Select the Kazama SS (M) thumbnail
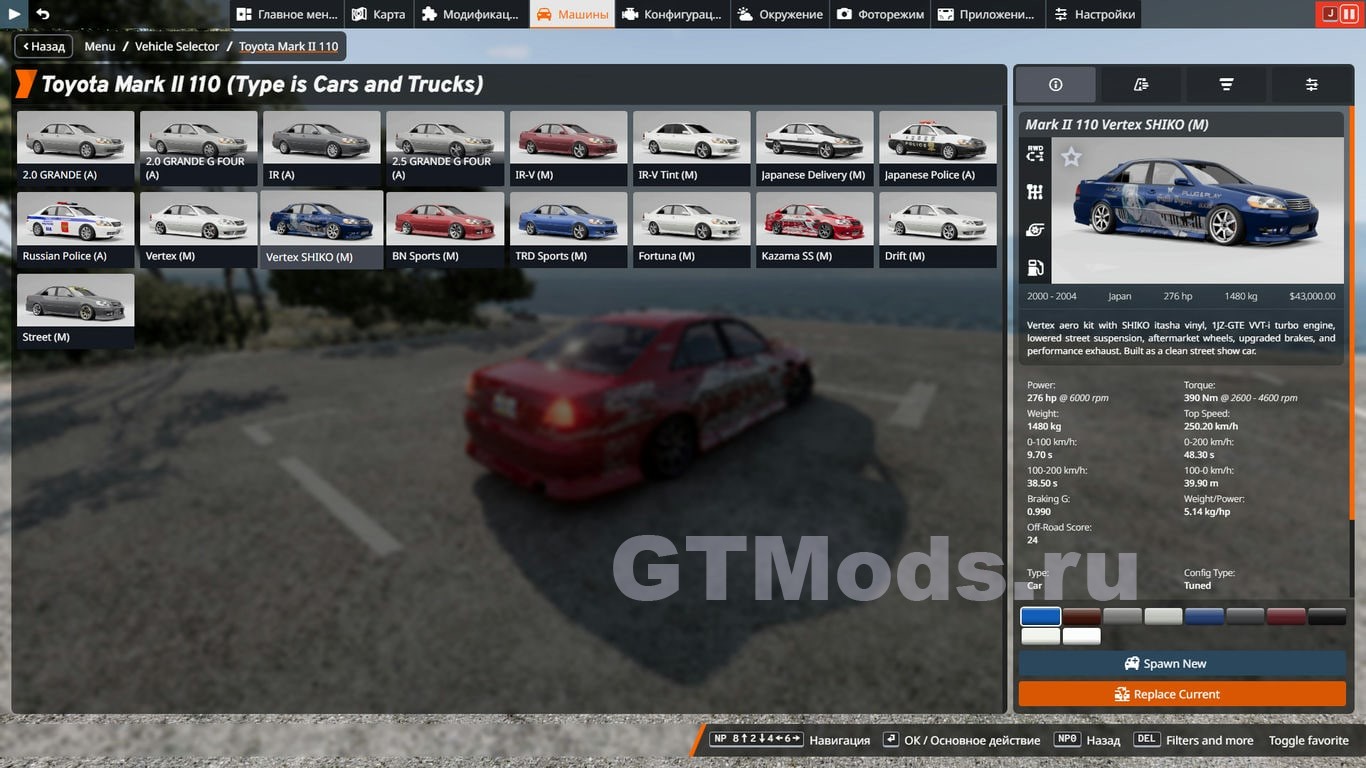The width and height of the screenshot is (1366, 768). click(x=814, y=229)
